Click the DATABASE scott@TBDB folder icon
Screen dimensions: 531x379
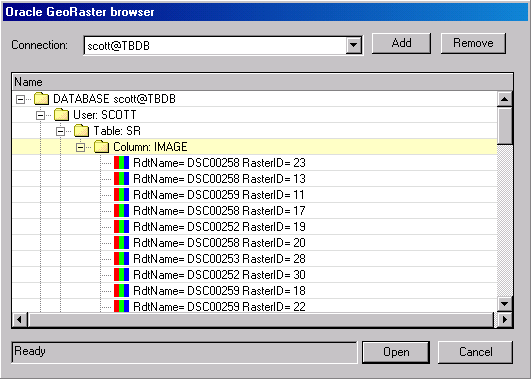42,99
